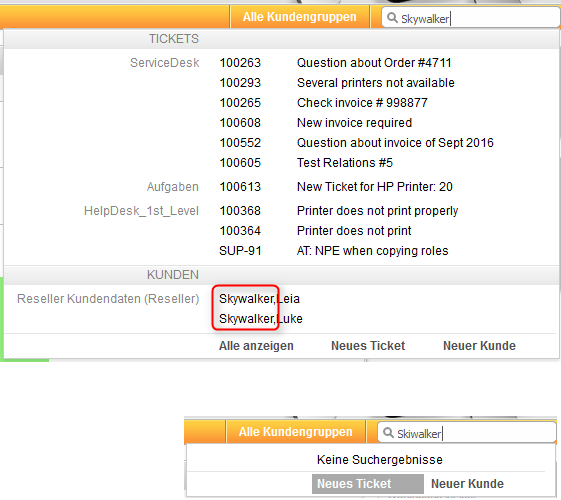Open customer Skywalker, Leia
Viewport: 561px width, 500px height.
point(259,299)
